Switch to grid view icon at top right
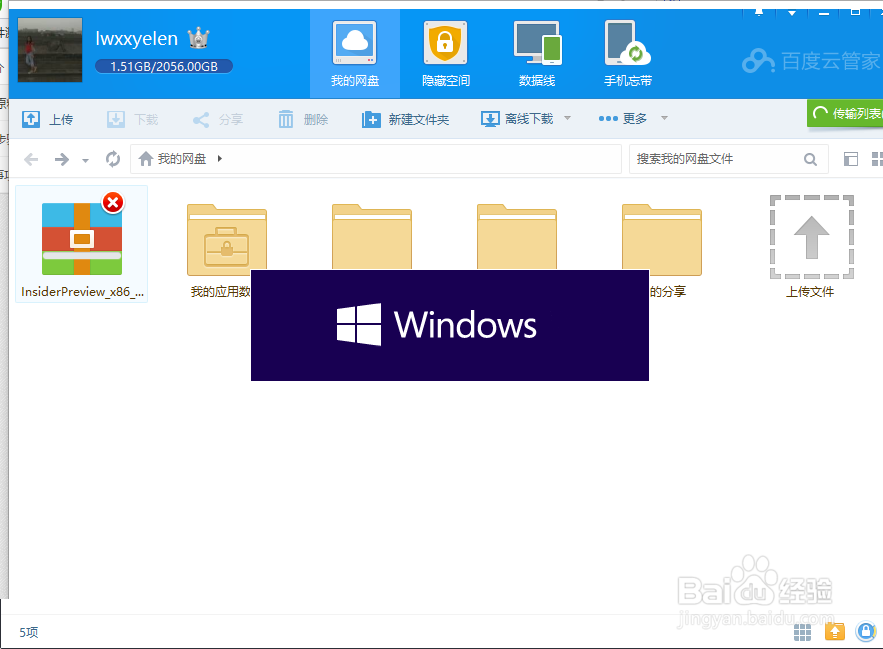Viewport: 883px width, 649px height. [x=877, y=159]
